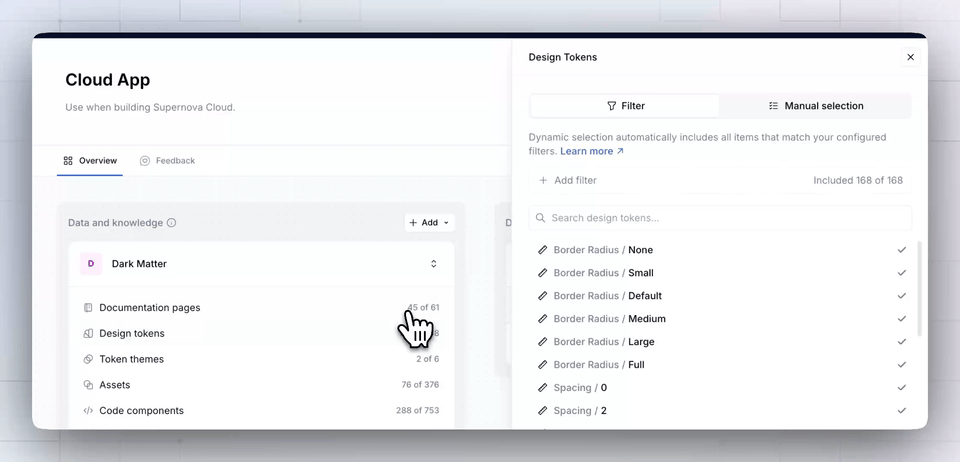Click ruler icon beside Border Radius / Full

coord(542,365)
